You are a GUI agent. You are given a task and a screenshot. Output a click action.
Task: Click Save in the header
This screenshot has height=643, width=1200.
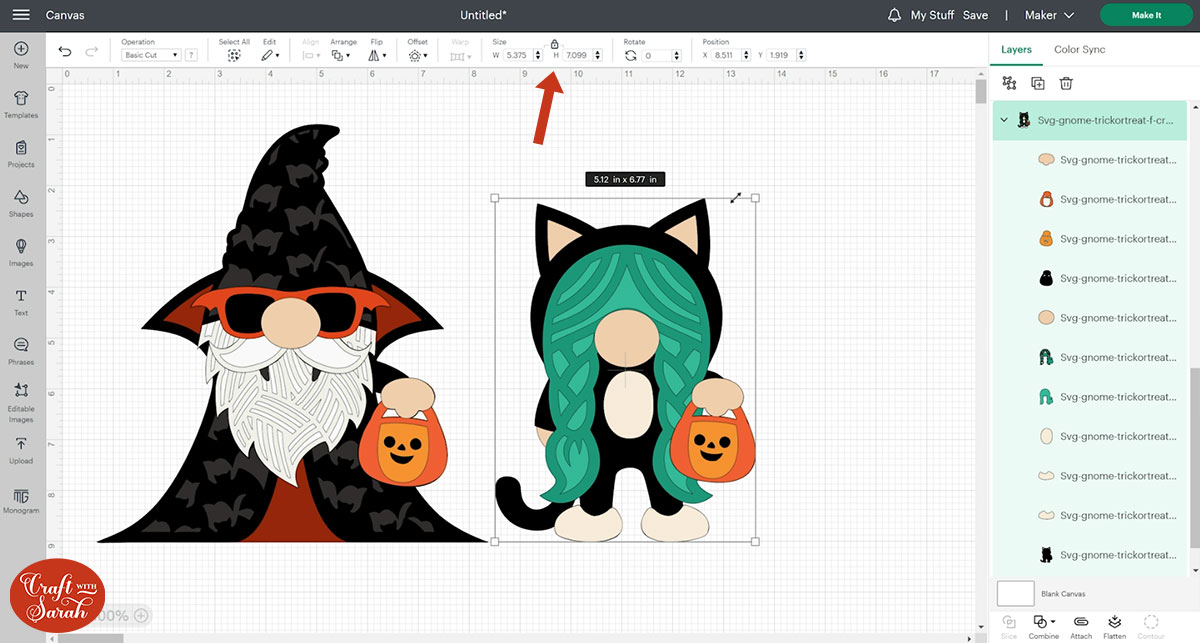(x=975, y=15)
